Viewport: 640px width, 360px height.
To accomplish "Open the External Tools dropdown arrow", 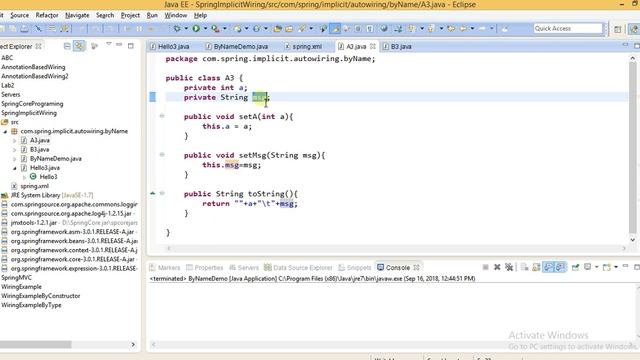I will pyautogui.click(x=224, y=29).
